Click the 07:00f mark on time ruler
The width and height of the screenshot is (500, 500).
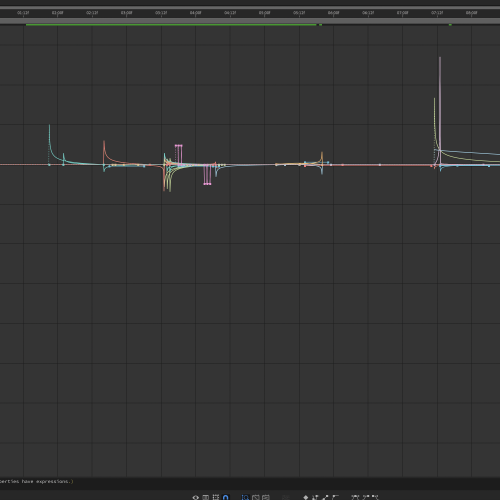[402, 13]
